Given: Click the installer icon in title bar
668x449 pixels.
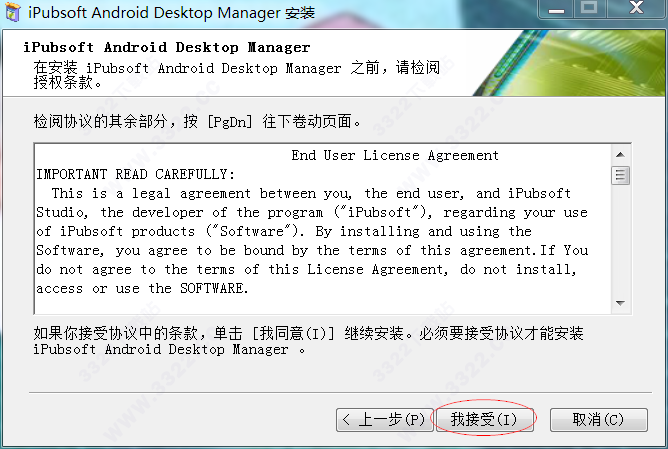Looking at the screenshot, I should pyautogui.click(x=13, y=12).
